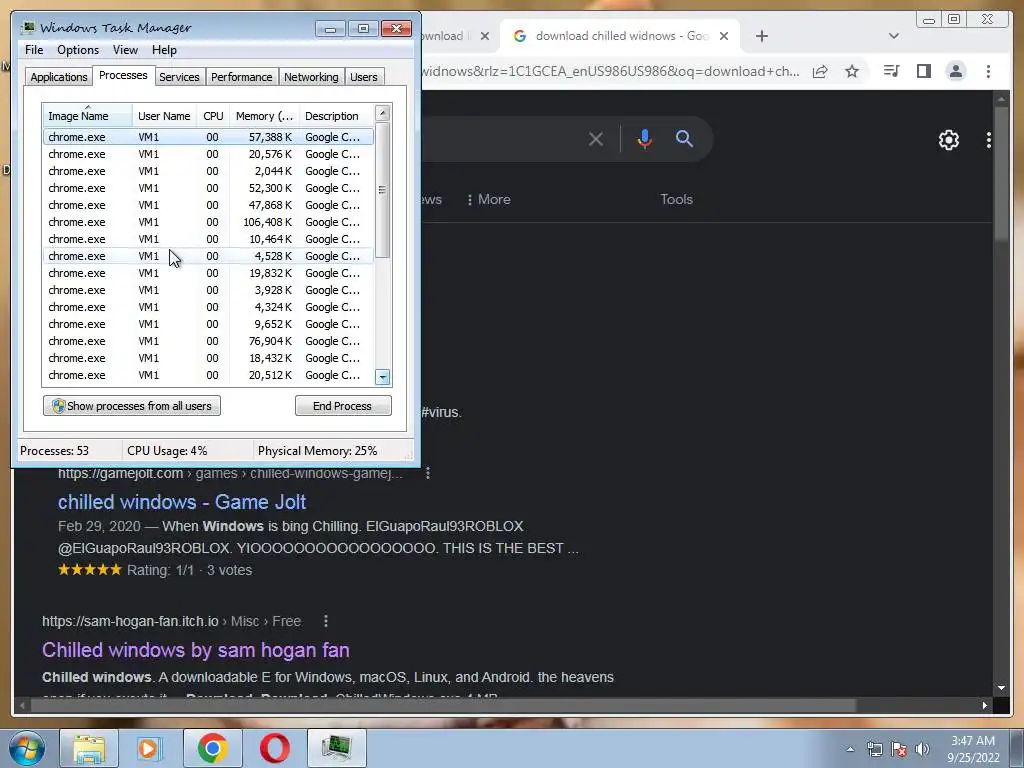Toggle Chrome side panel icon
This screenshot has width=1024, height=768.
point(923,71)
